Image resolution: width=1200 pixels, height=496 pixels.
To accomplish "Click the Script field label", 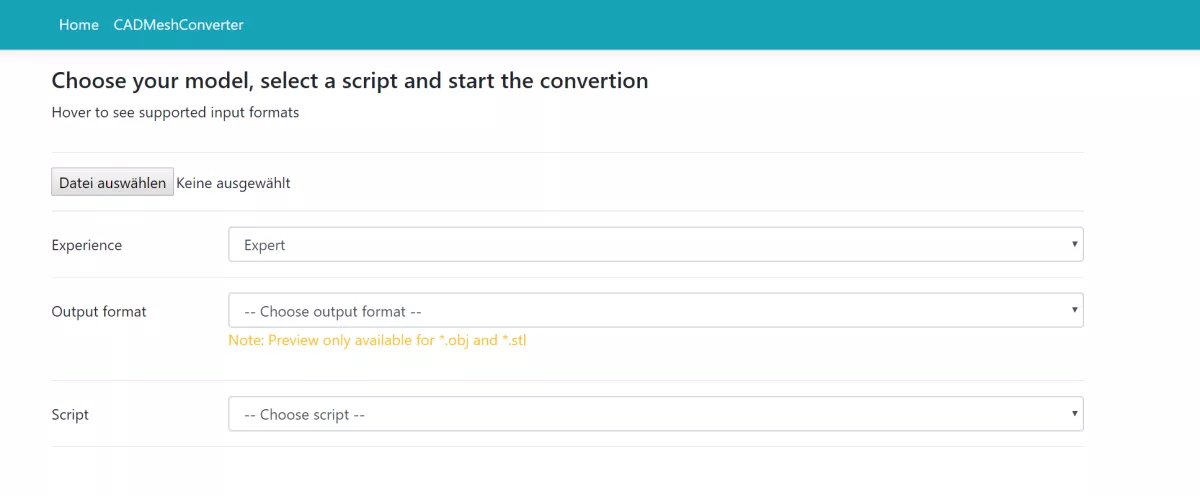I will tap(70, 414).
